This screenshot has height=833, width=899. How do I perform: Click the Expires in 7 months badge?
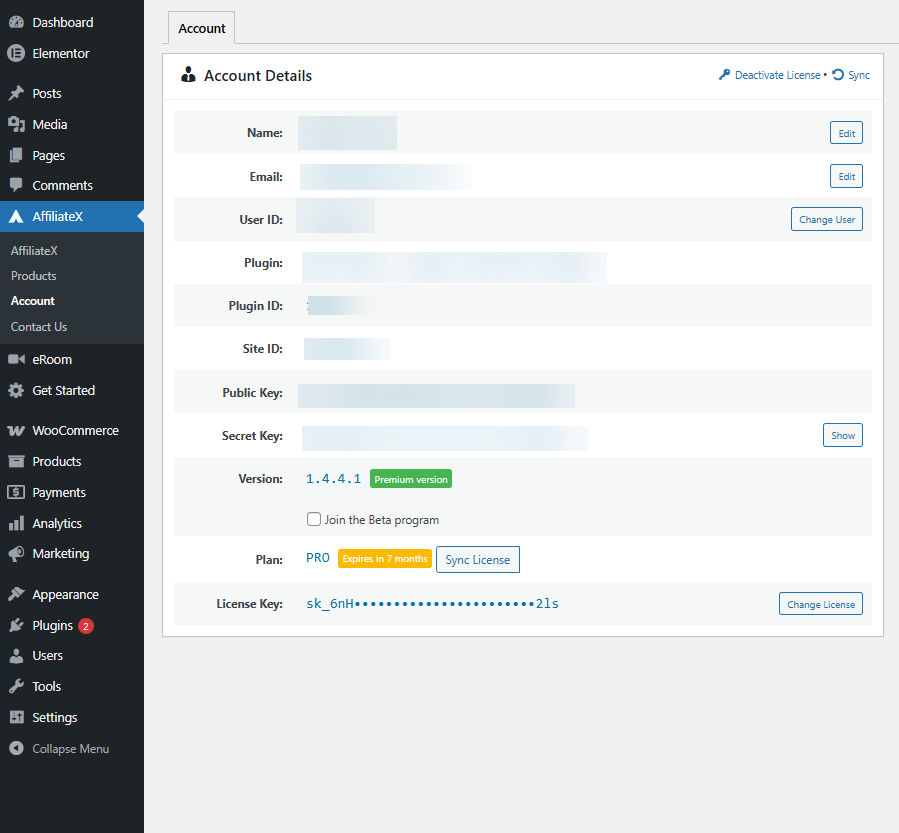point(385,558)
